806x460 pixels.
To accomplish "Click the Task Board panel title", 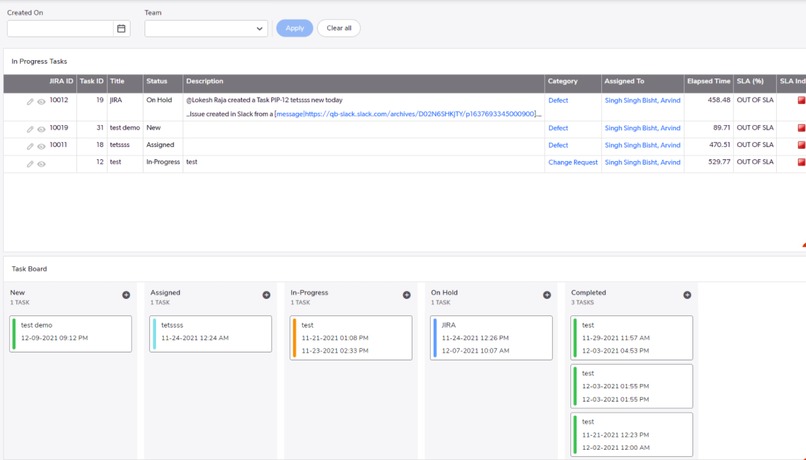I will click(x=29, y=269).
